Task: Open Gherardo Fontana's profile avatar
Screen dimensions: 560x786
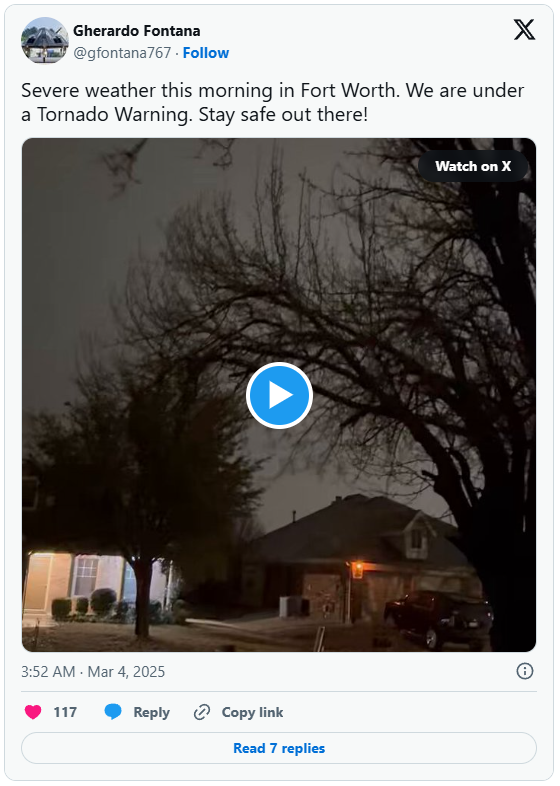Action: point(45,40)
